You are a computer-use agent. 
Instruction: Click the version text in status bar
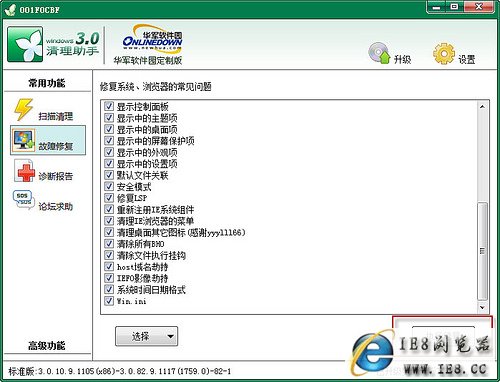tap(120, 371)
